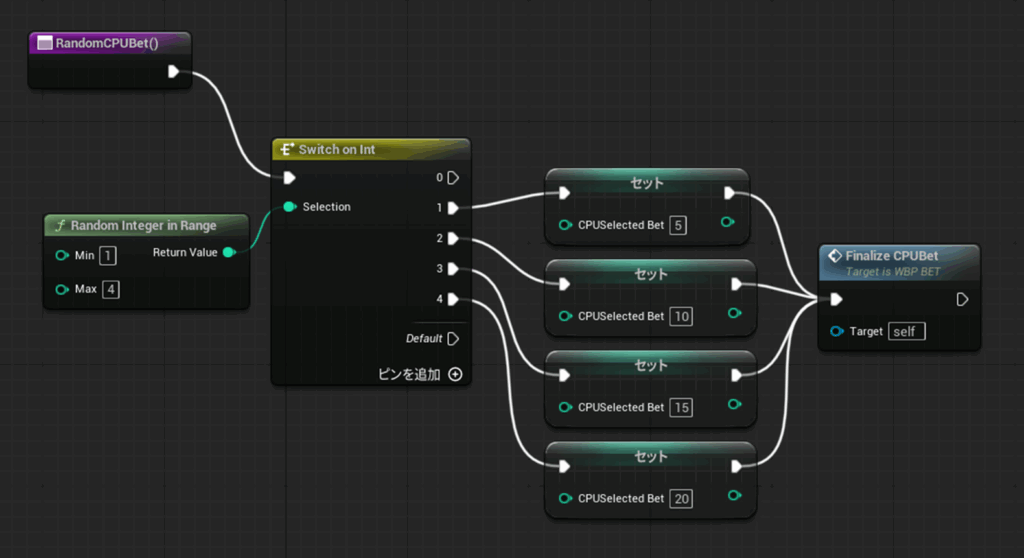The width and height of the screenshot is (1024, 558).
Task: Select the Finalize CPUBet node title
Action: click(x=891, y=256)
